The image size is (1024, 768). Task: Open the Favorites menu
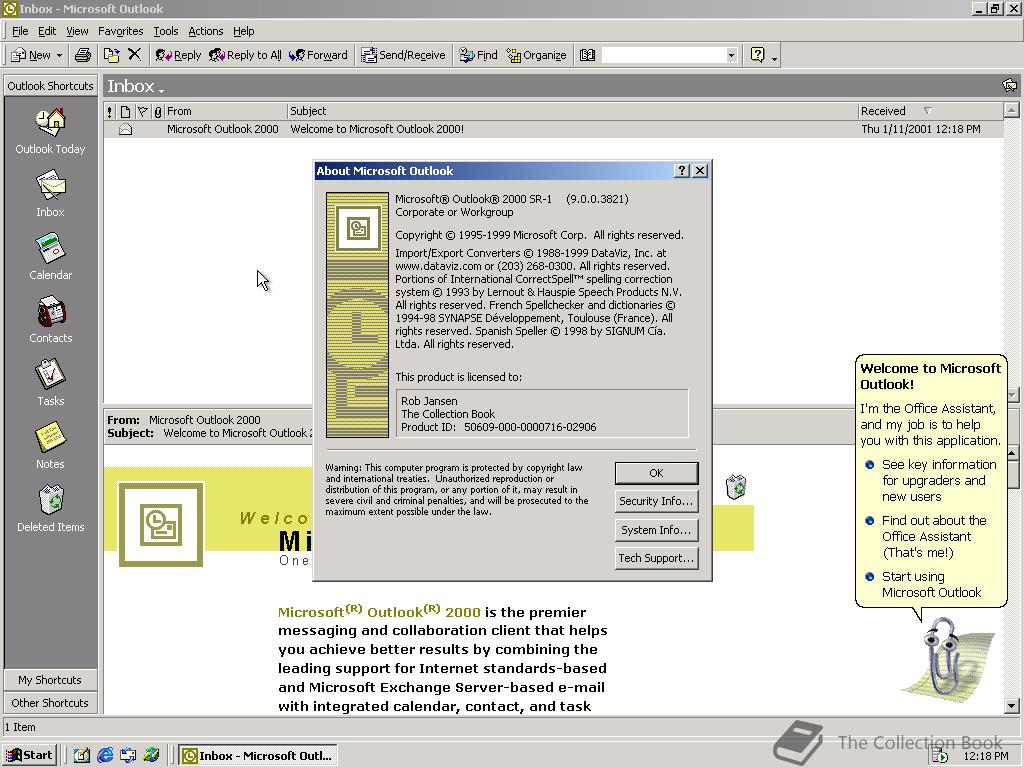(x=120, y=31)
